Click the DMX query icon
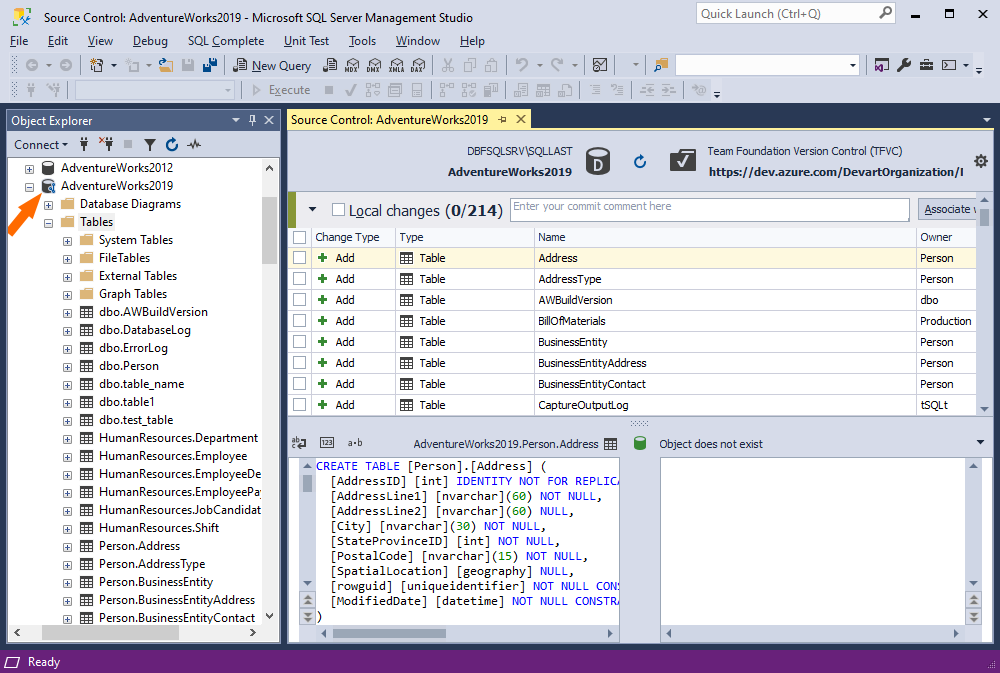 (374, 65)
